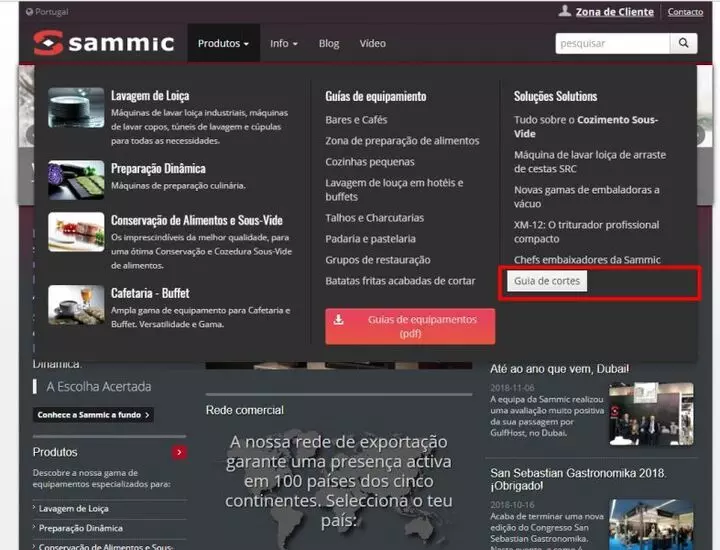Open Novas gamas de embaladoras a vácuo
720x550 pixels.
587,196
